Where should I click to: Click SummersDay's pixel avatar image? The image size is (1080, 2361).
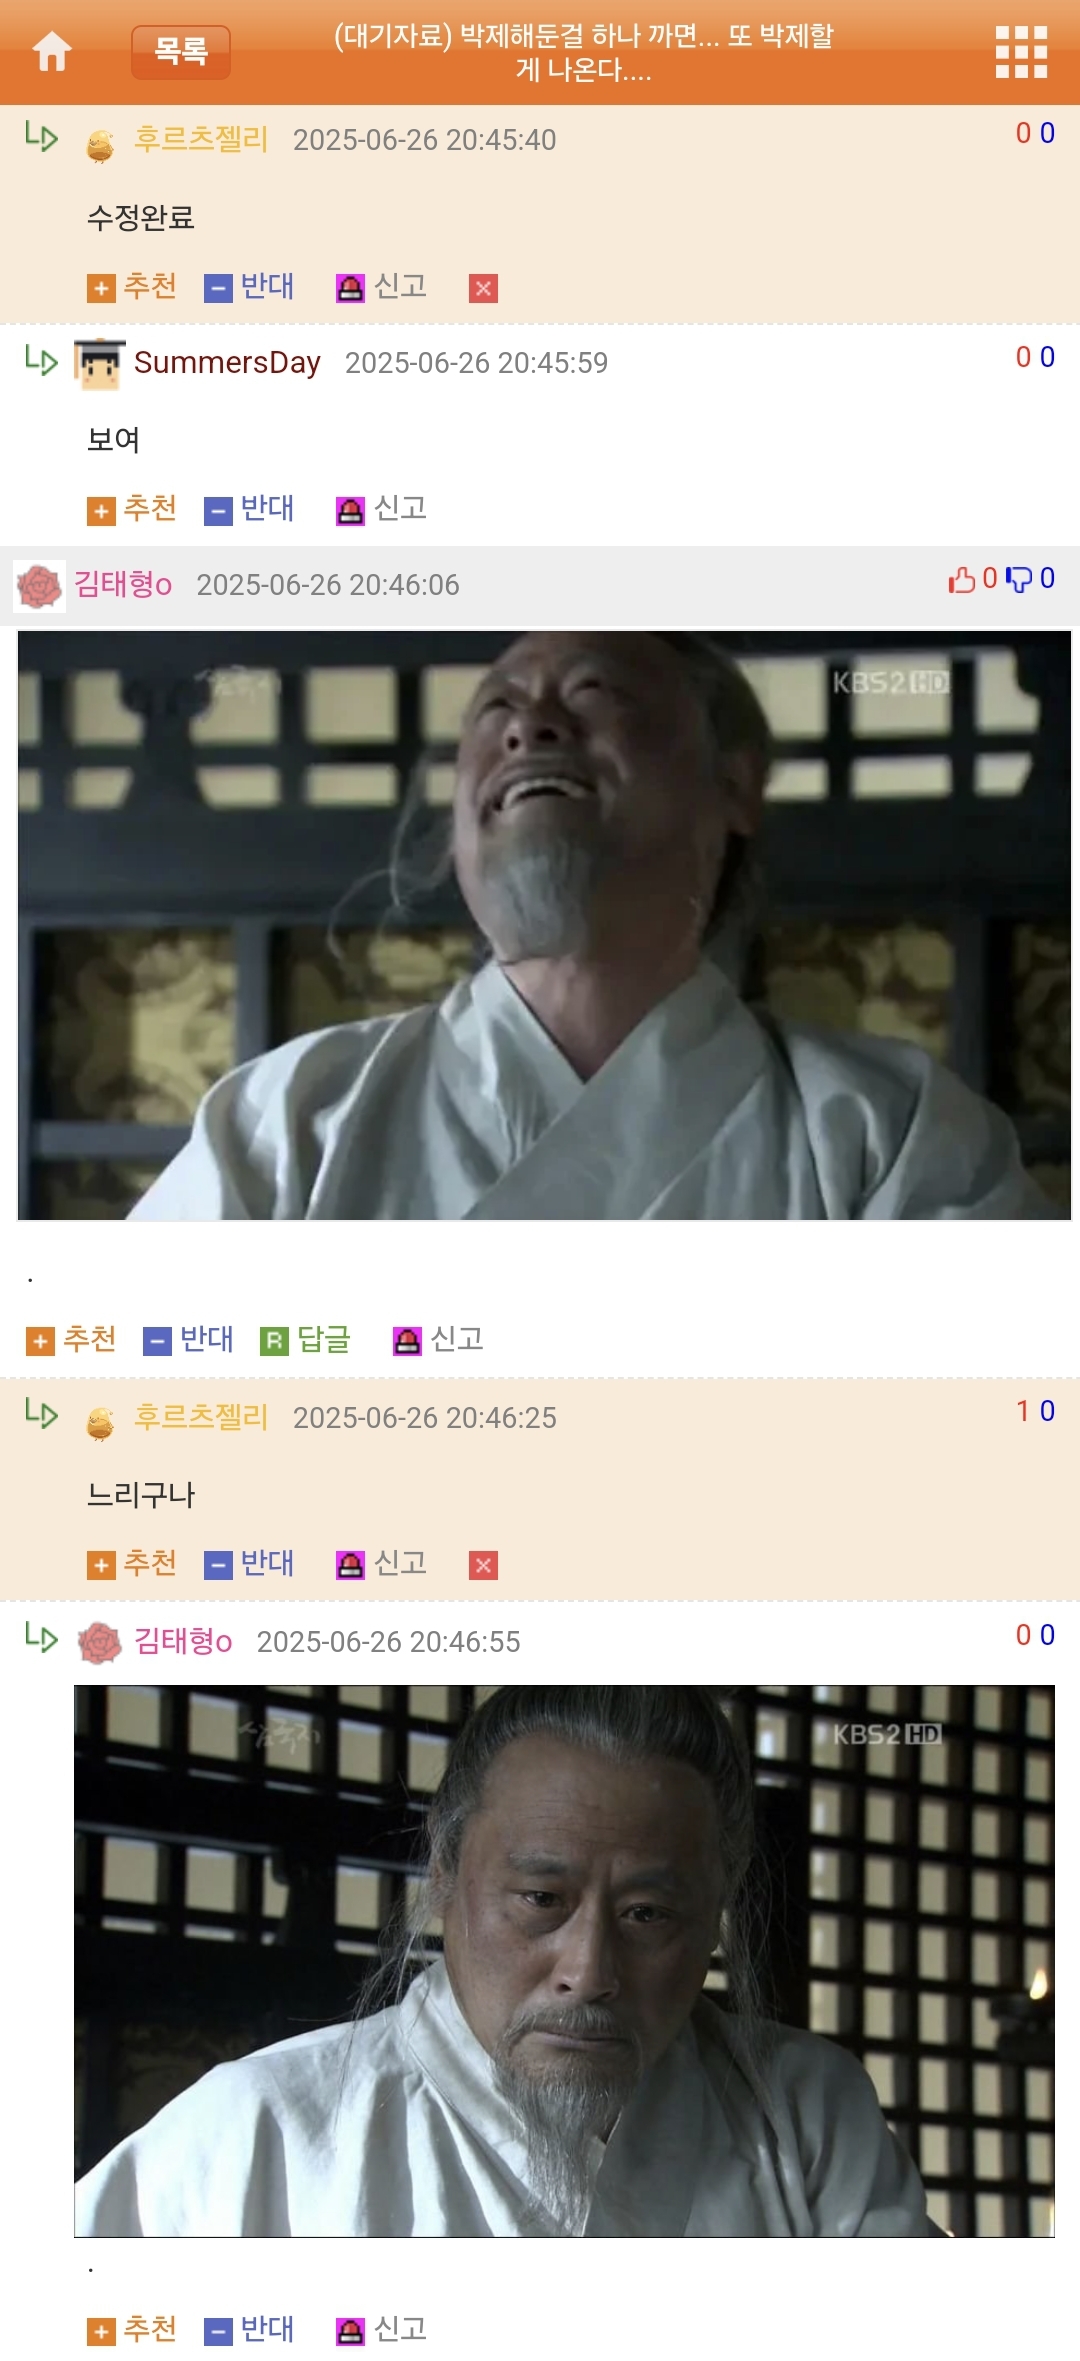[99, 364]
